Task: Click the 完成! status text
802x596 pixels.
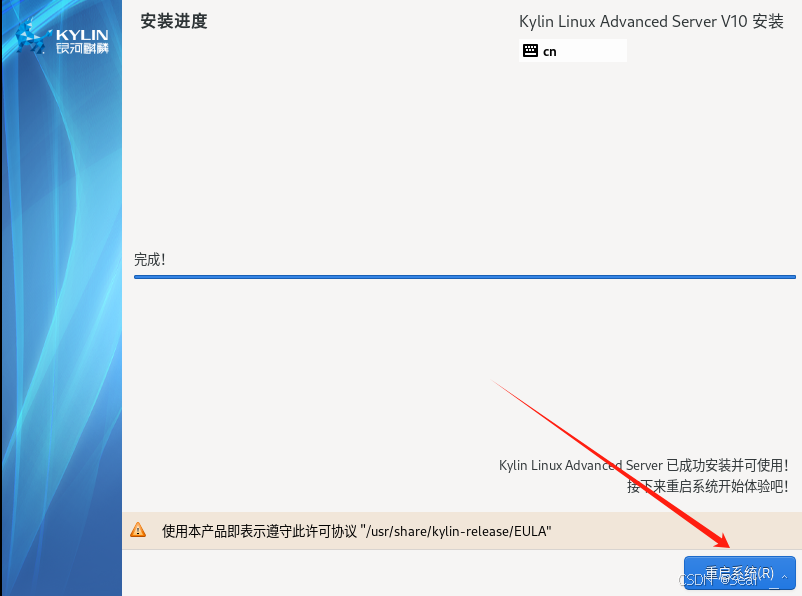Action: point(149,260)
